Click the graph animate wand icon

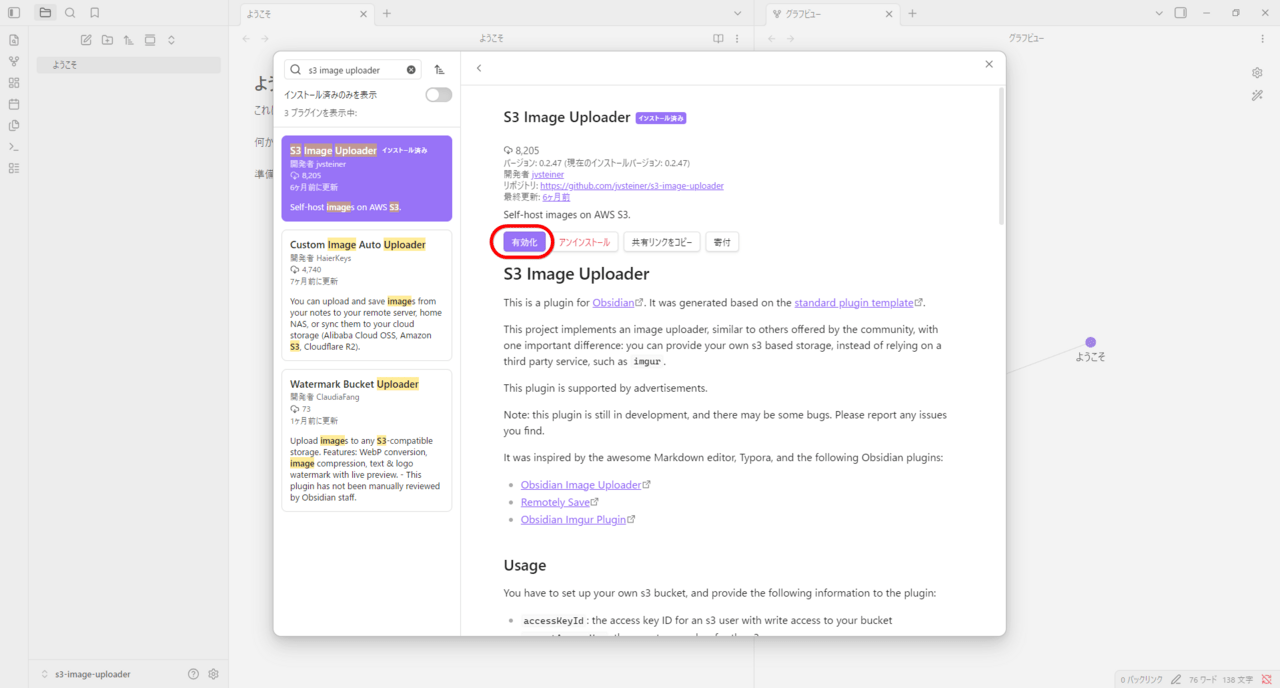coord(1258,95)
